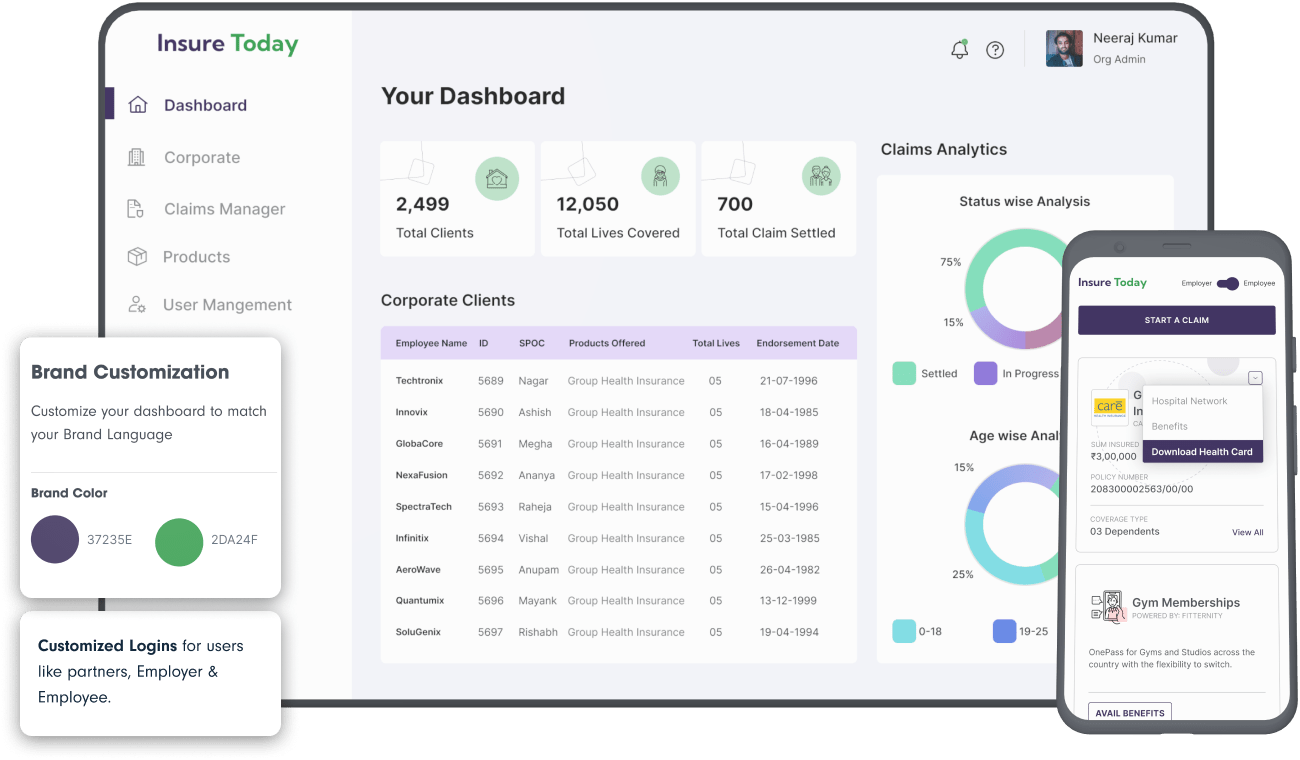Viewport: 1300px width, 760px height.
Task: Open Corporate using its building icon
Action: pos(137,156)
